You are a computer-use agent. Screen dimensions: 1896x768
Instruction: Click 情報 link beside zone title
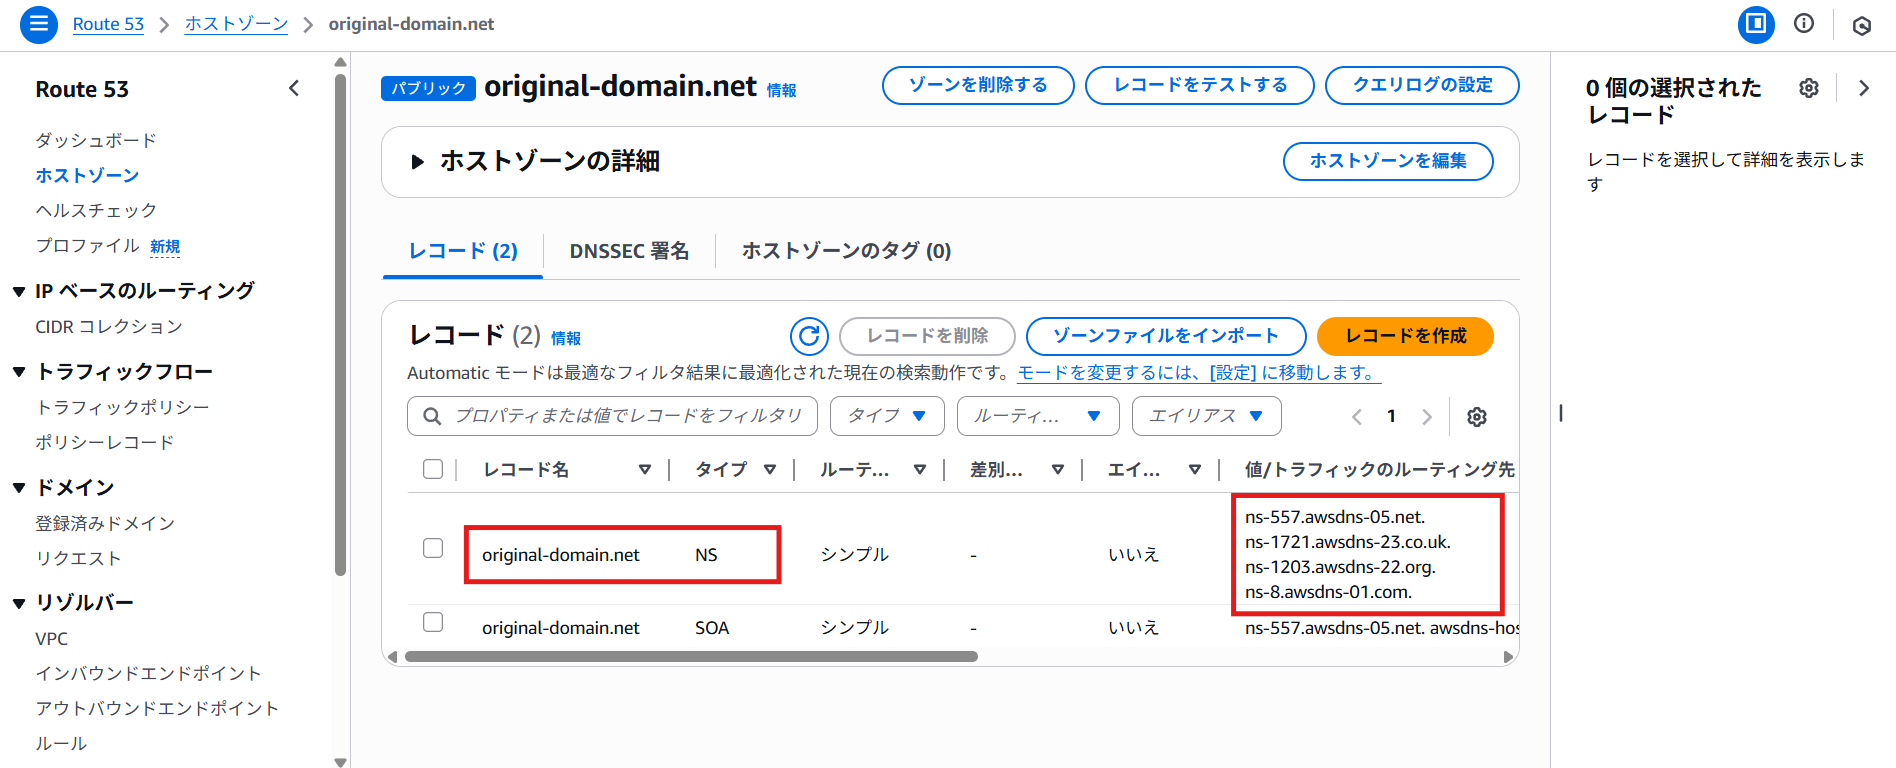[781, 91]
